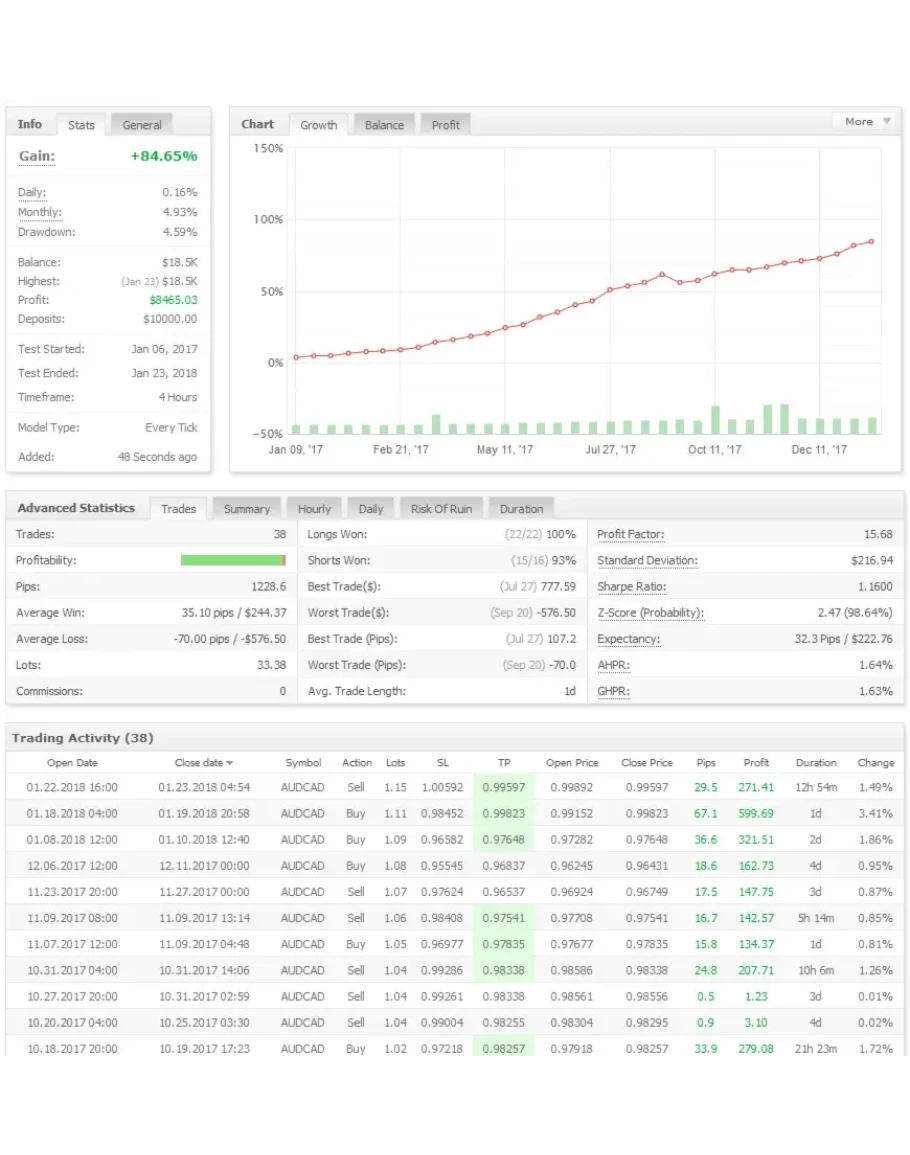Select the Growth chart tab
910x1155 pixels.
click(x=318, y=125)
